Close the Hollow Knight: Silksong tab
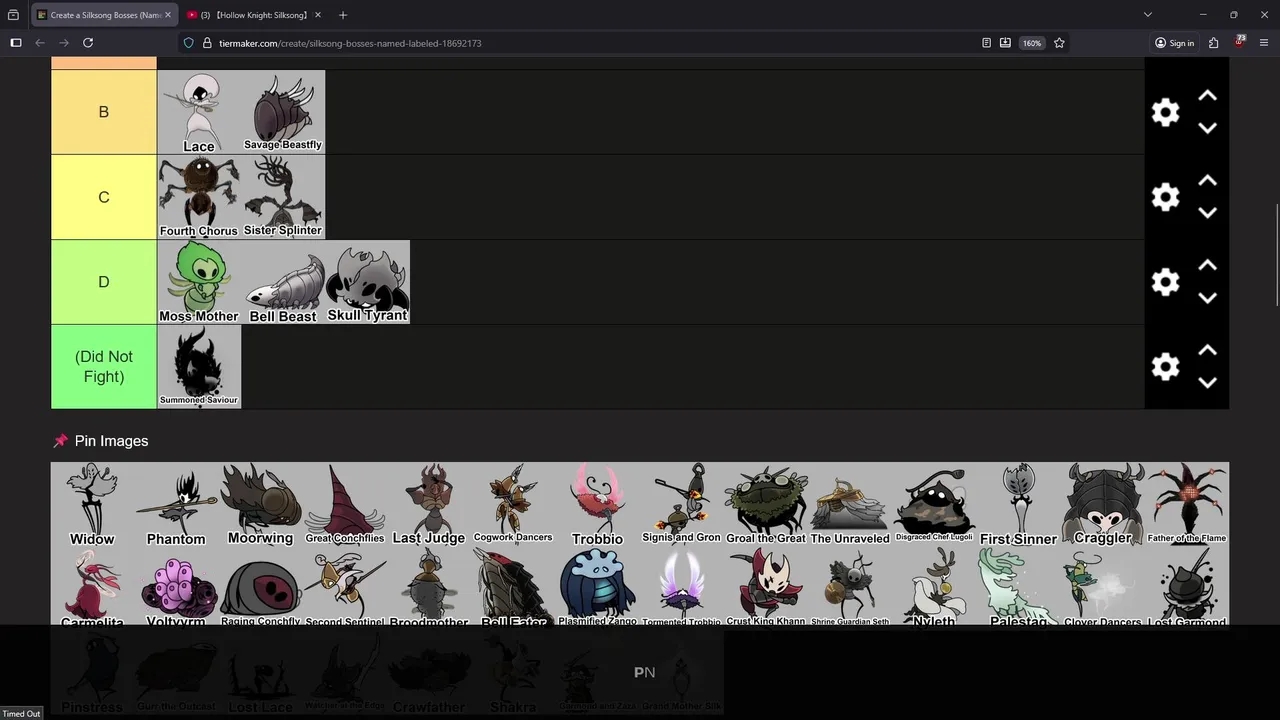This screenshot has width=1280, height=720. 317,15
